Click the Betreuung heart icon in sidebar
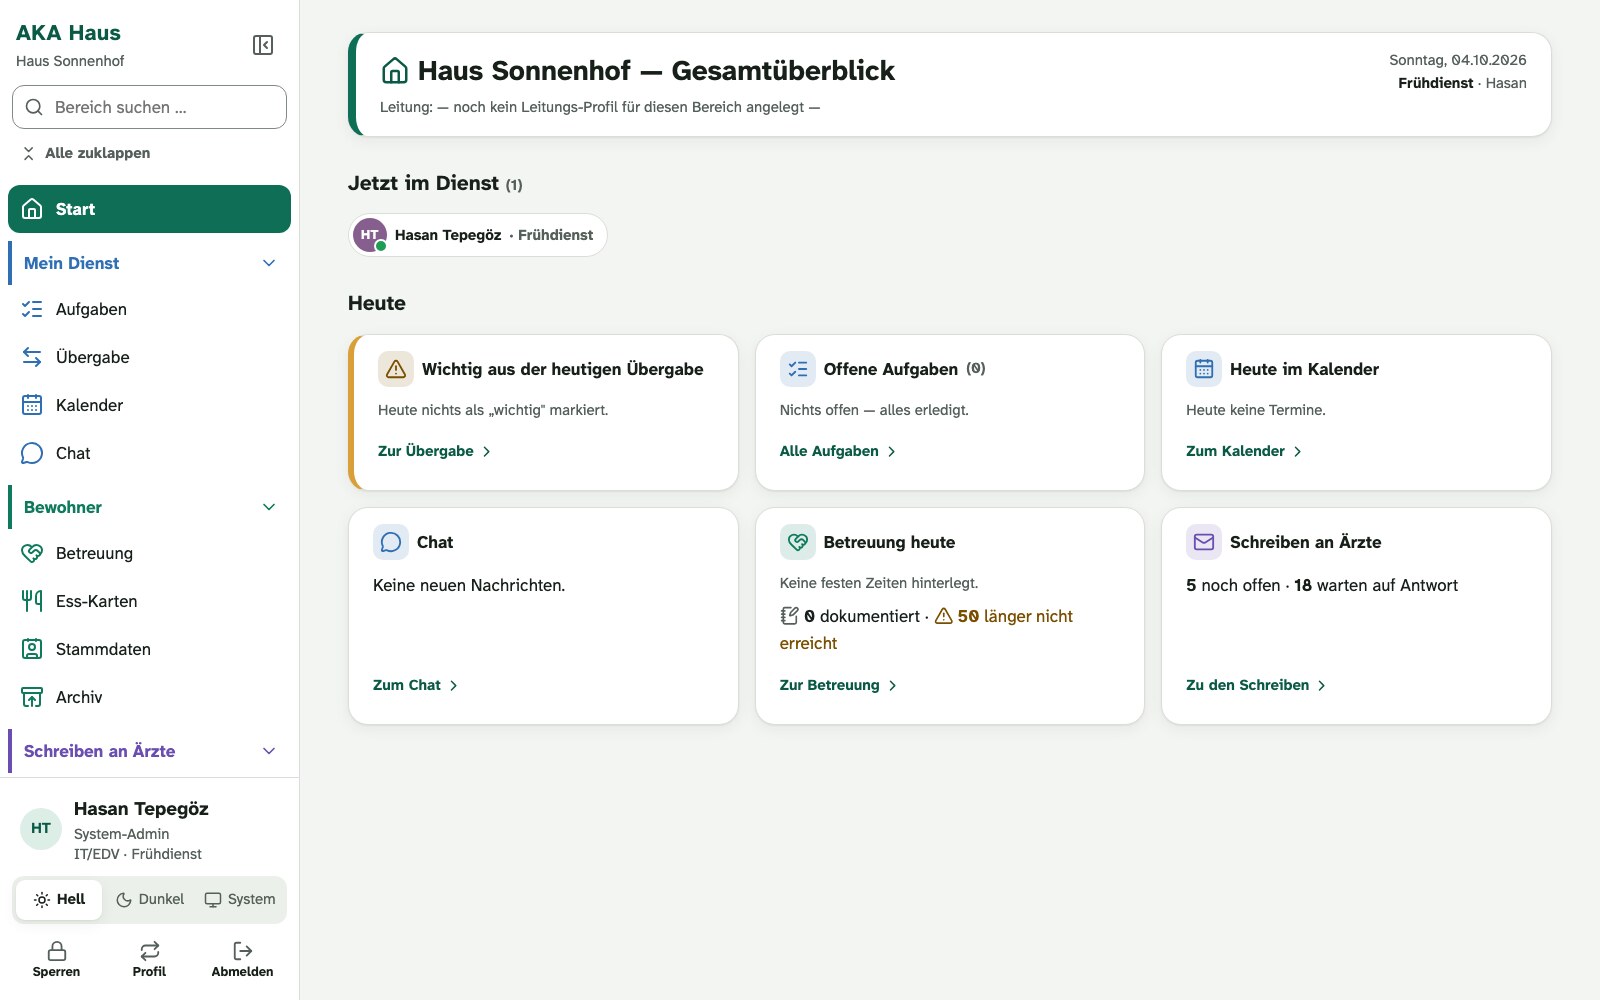Screen dimensions: 1600x1000 (32, 553)
